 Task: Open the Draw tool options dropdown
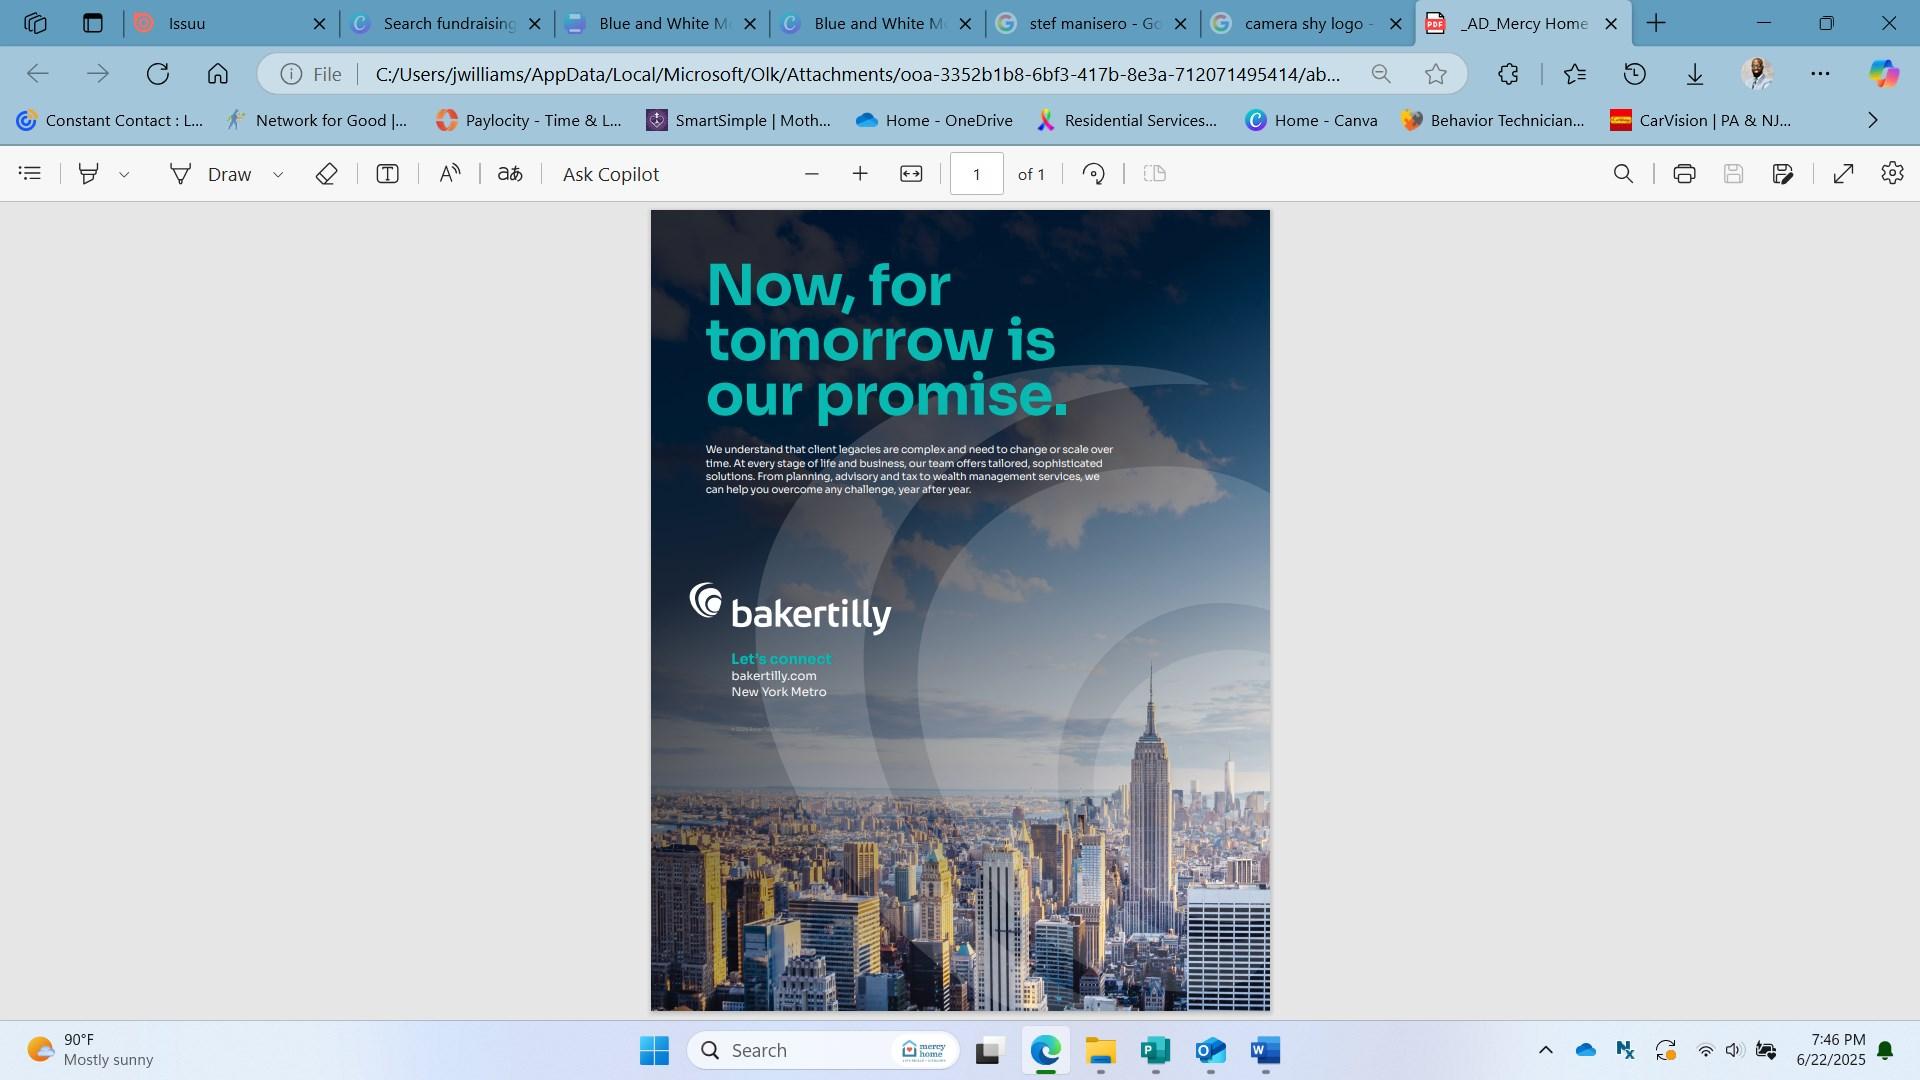pos(278,174)
